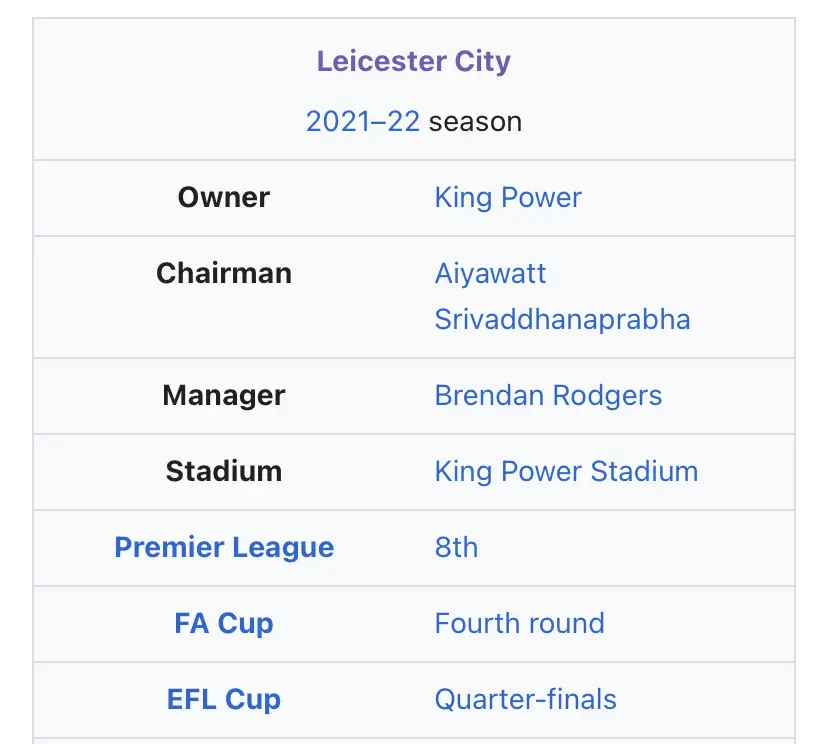The height and width of the screenshot is (744, 828).
Task: Open the Premier League row label link
Action: [224, 547]
